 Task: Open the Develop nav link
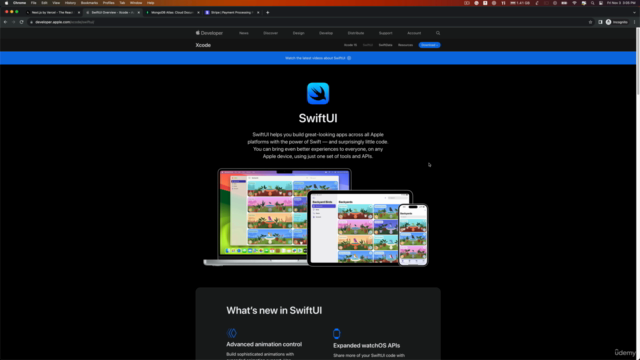tap(326, 33)
